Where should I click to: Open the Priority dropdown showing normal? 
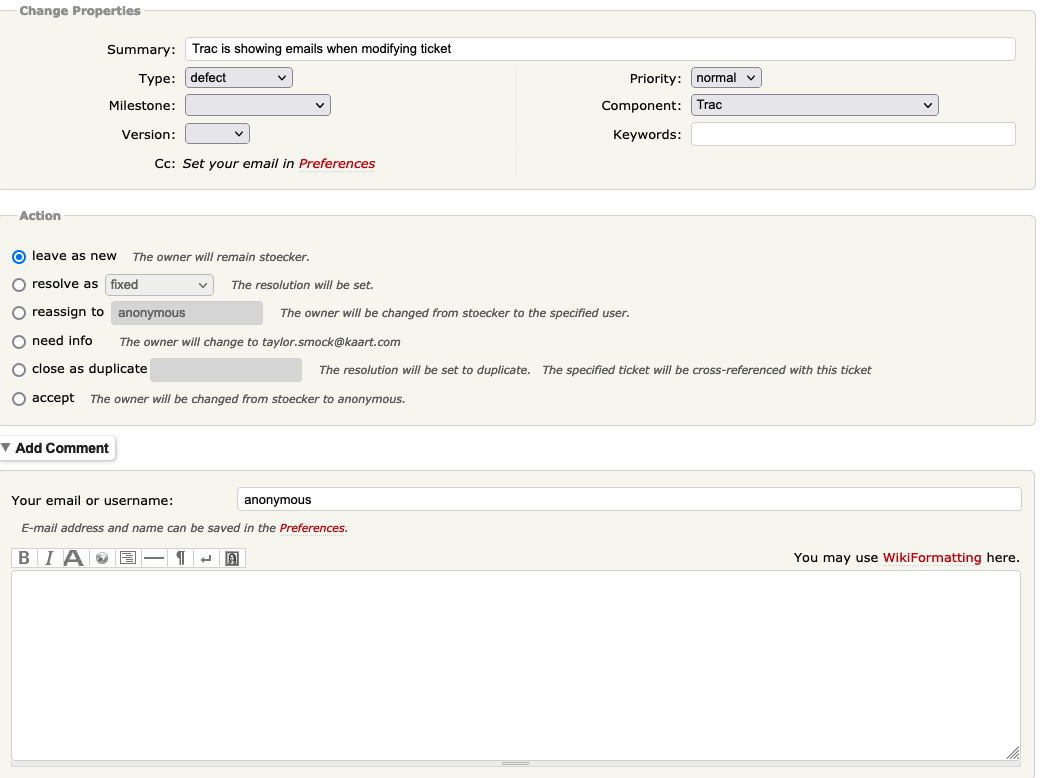[726, 78]
